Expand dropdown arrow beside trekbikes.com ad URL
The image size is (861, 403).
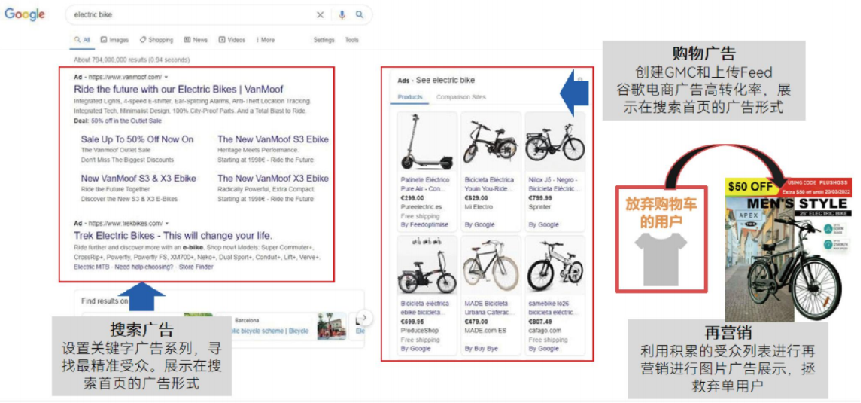tap(167, 223)
